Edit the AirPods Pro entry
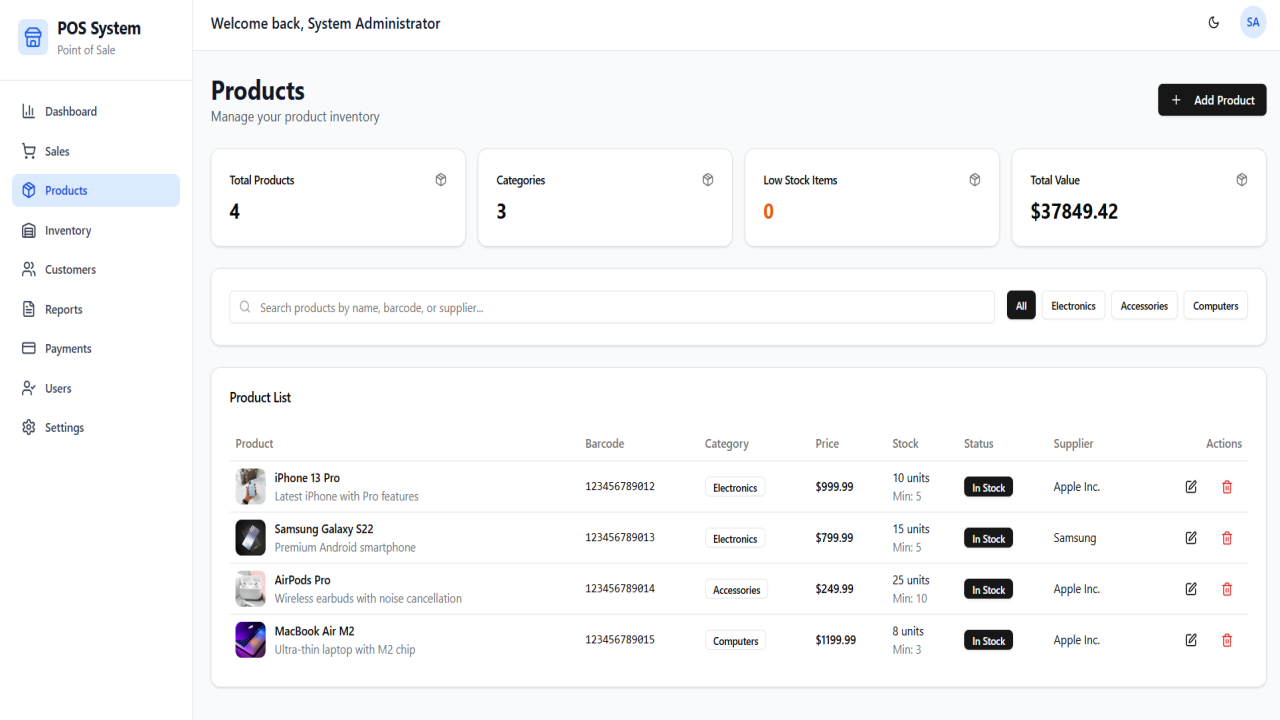 (1191, 589)
